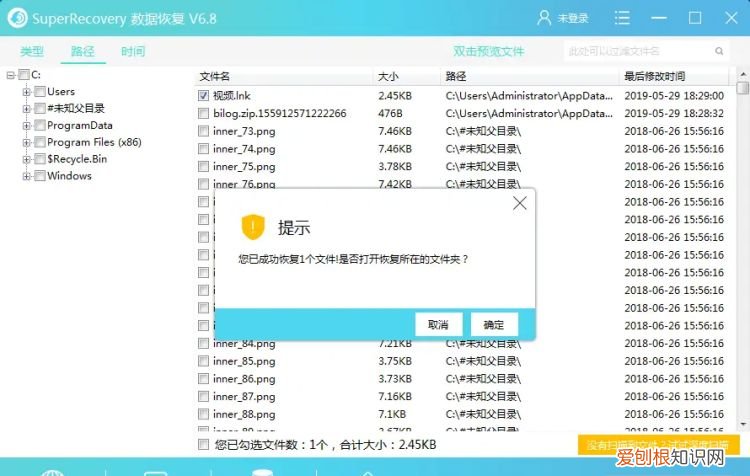Click the 未登录 login link

tap(573, 19)
